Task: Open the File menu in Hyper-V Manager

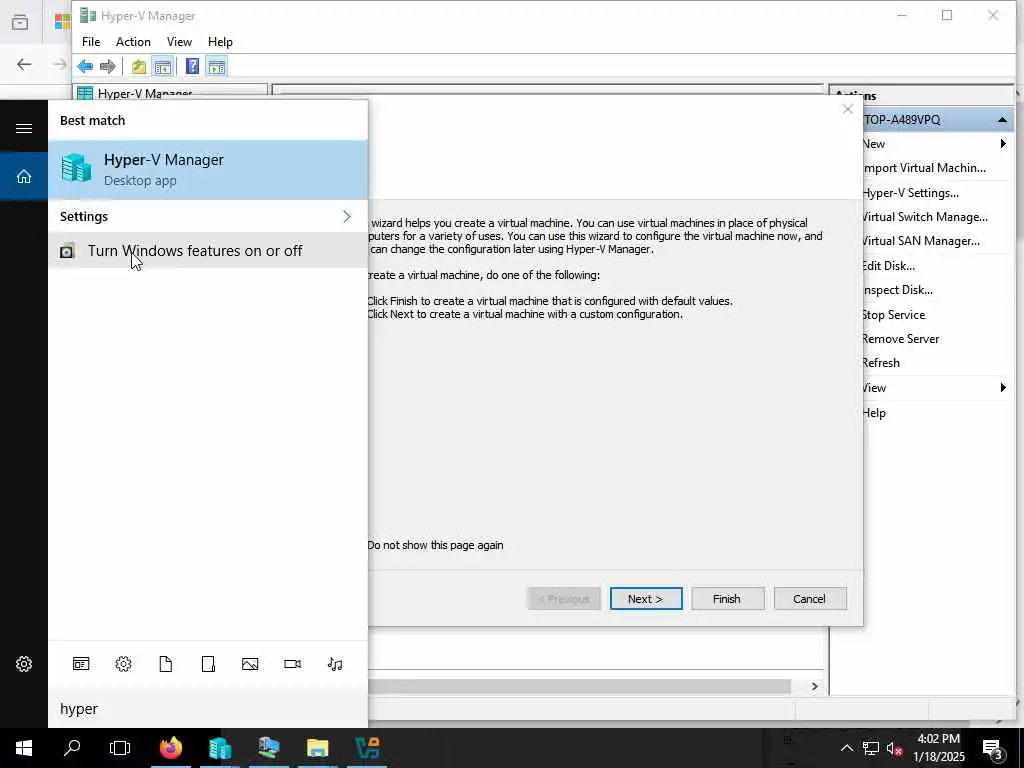Action: [x=91, y=42]
